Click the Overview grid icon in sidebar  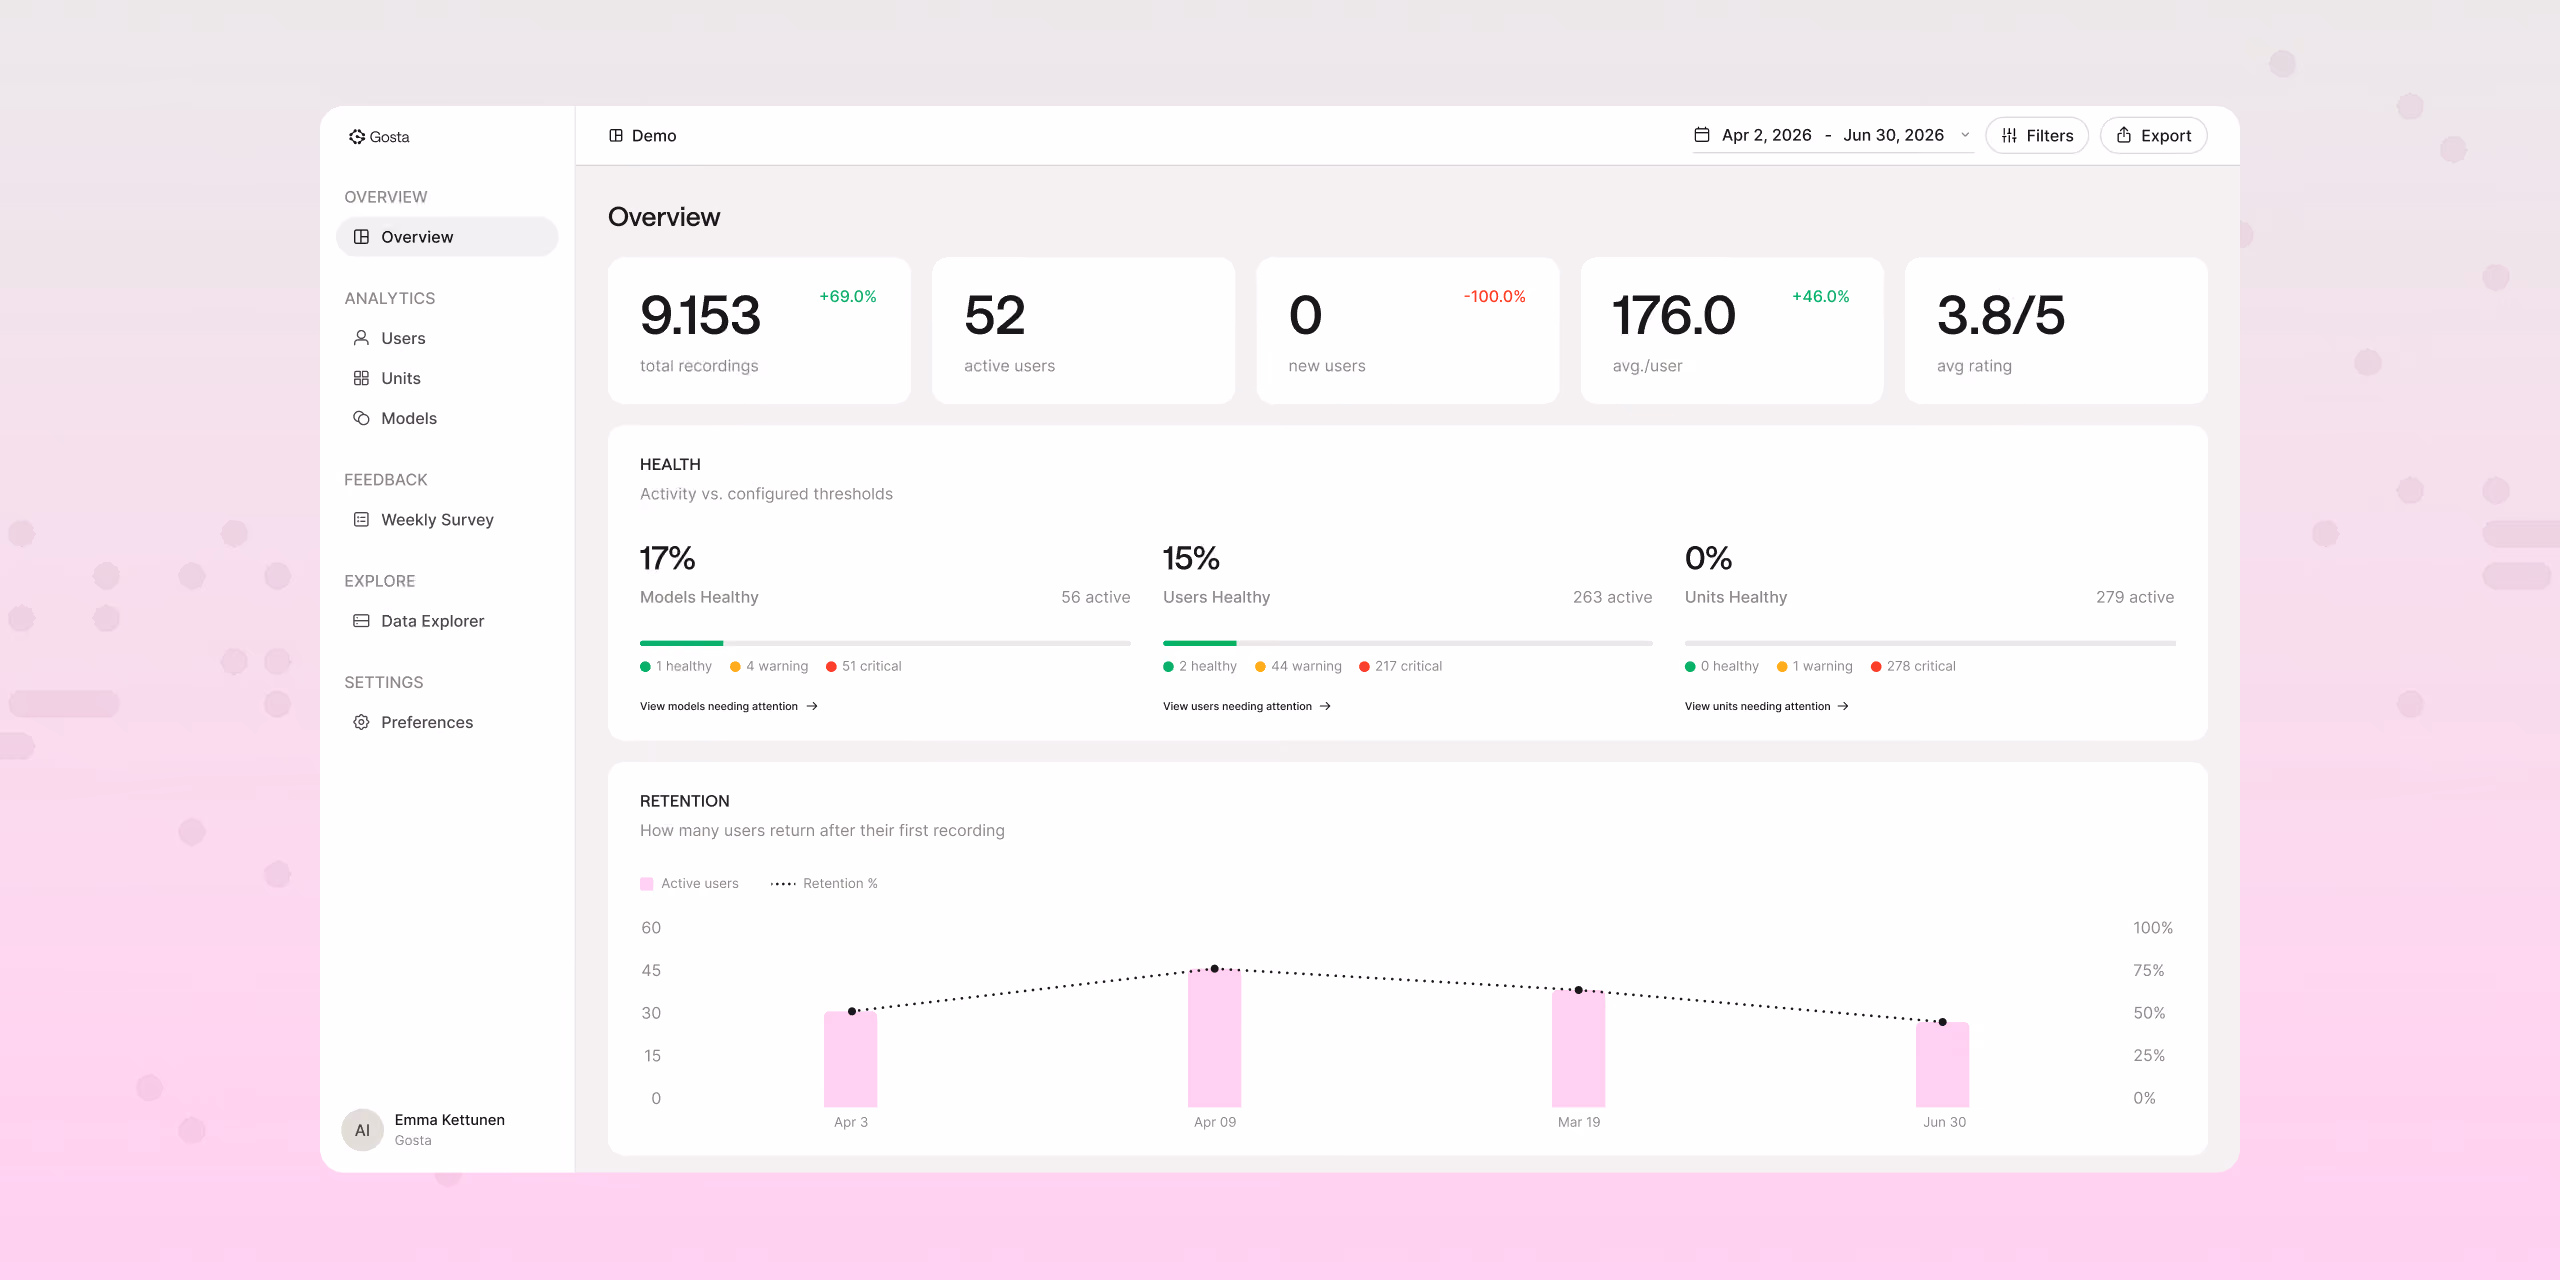[x=361, y=237]
